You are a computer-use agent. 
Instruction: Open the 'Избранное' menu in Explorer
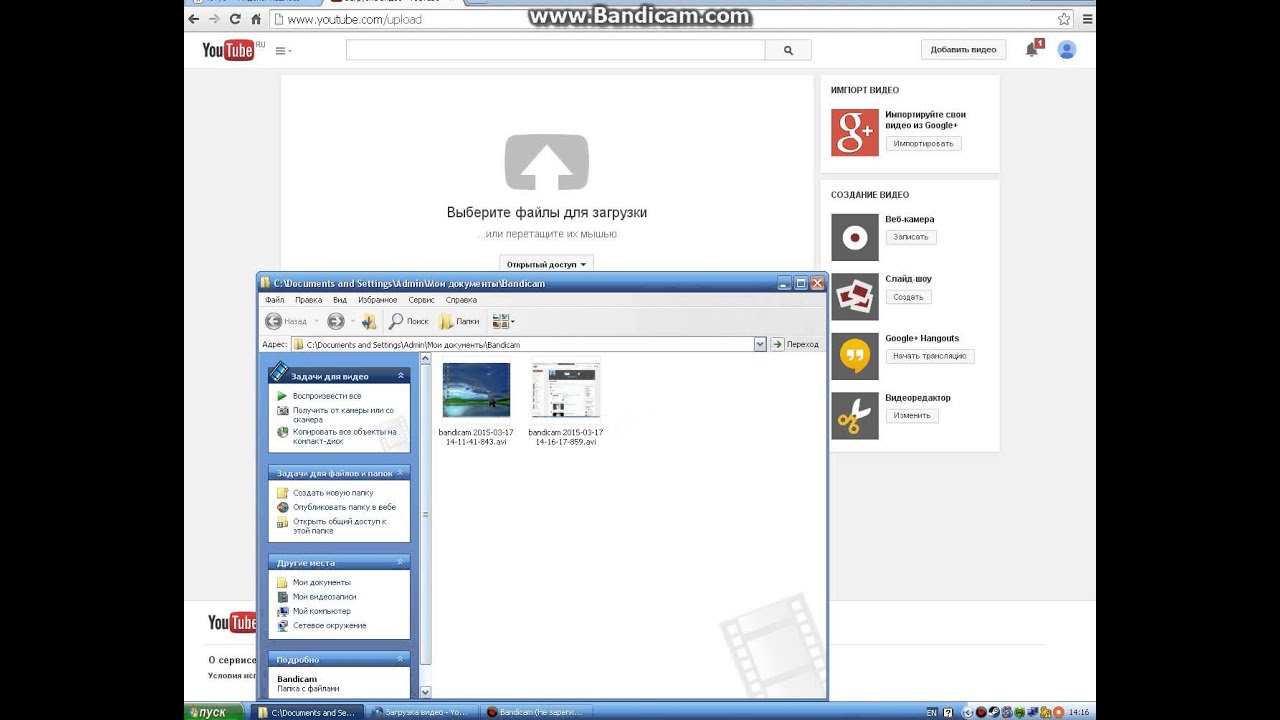click(378, 300)
